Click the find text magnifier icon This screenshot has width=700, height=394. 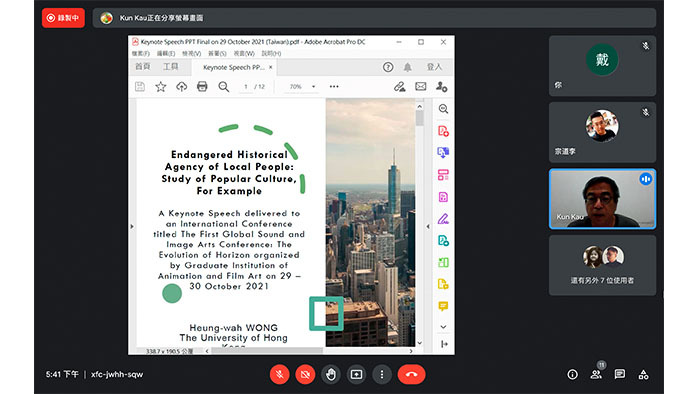pos(224,87)
